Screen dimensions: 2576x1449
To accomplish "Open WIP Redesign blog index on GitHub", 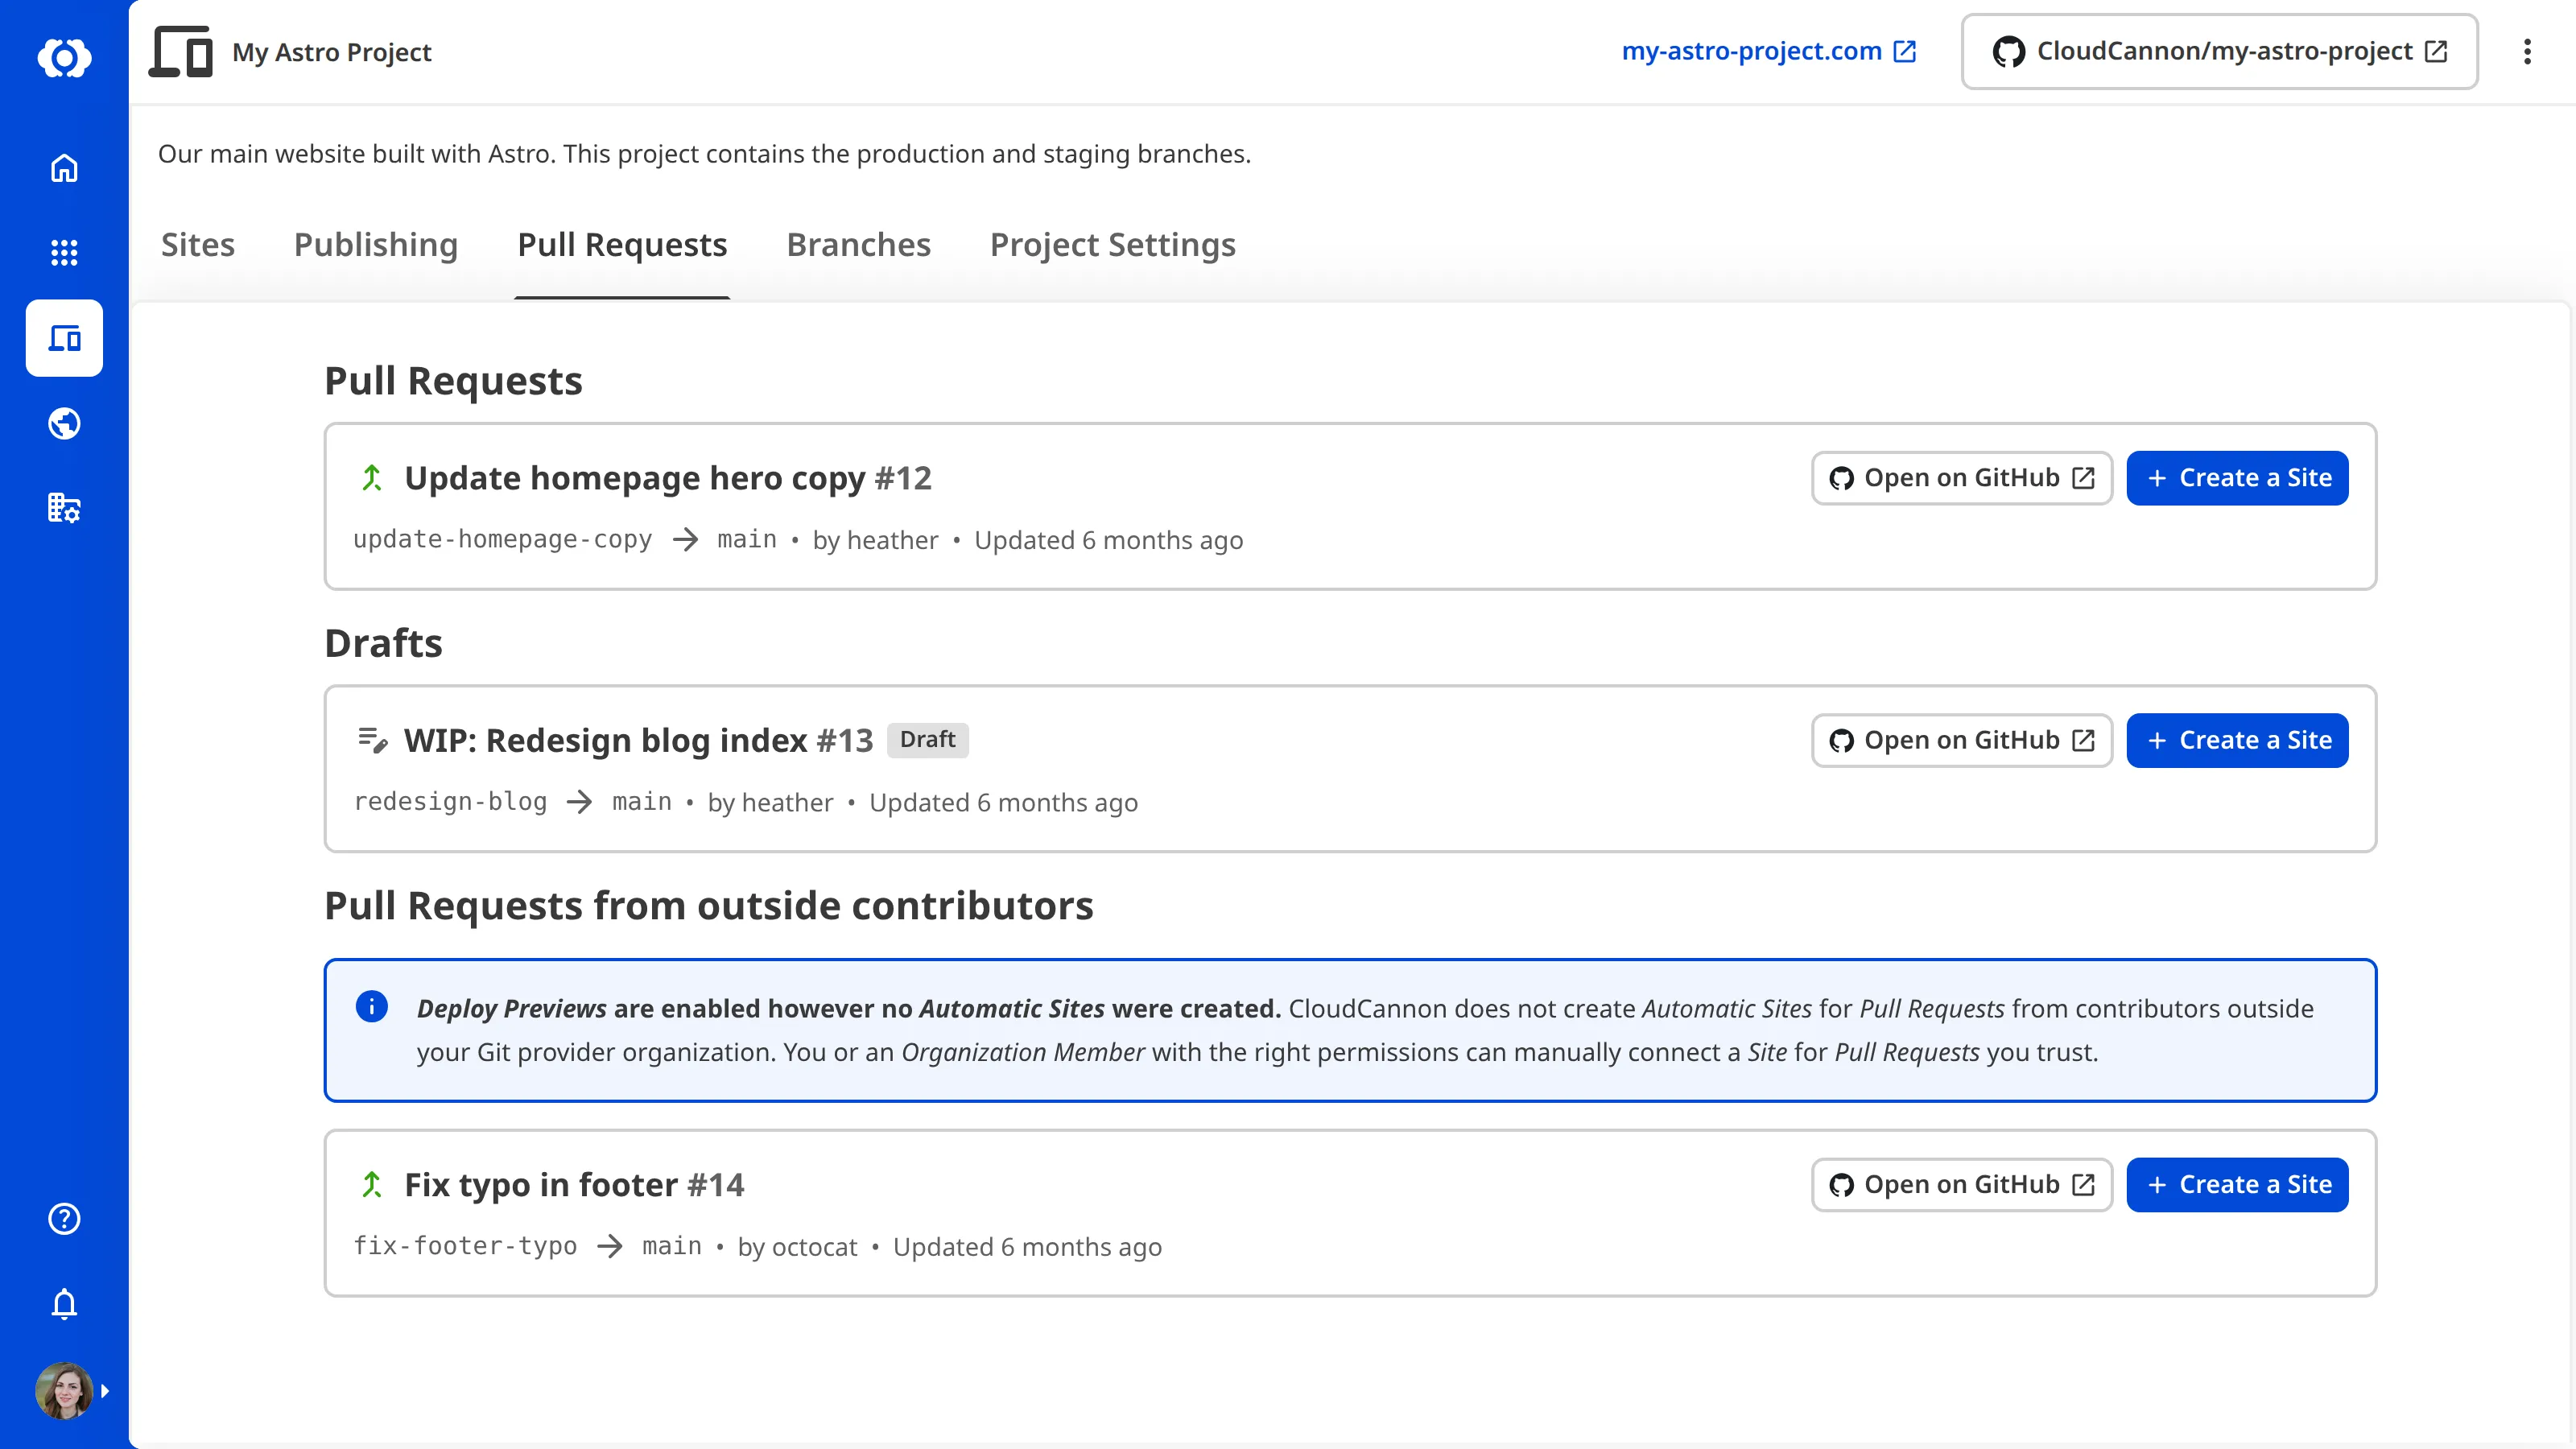I will [x=1962, y=740].
